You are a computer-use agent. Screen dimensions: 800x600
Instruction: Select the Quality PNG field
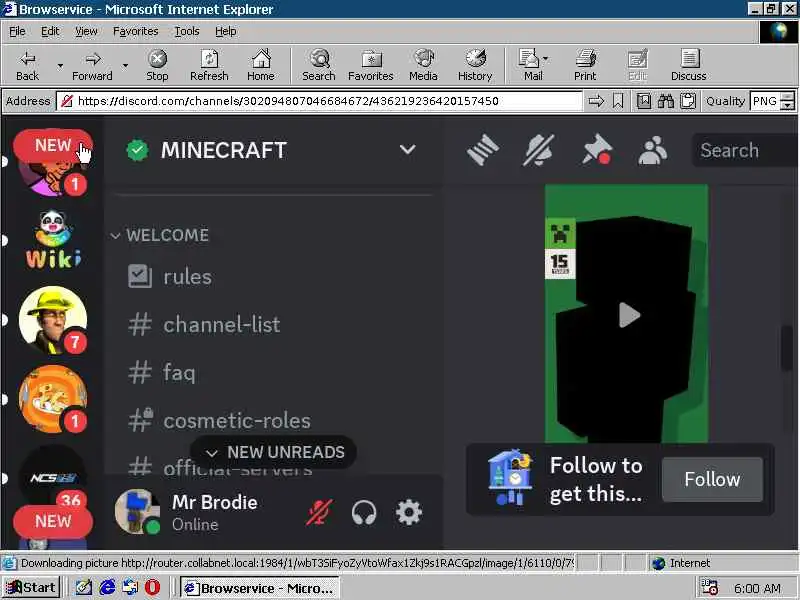point(765,101)
